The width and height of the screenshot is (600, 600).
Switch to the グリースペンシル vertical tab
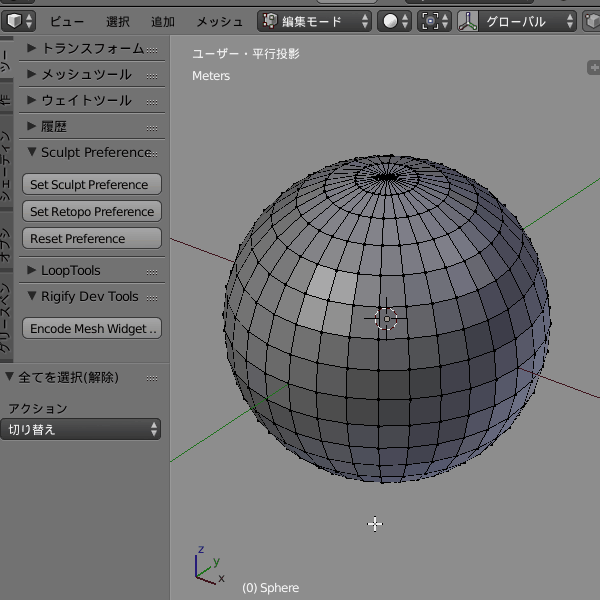point(6,317)
